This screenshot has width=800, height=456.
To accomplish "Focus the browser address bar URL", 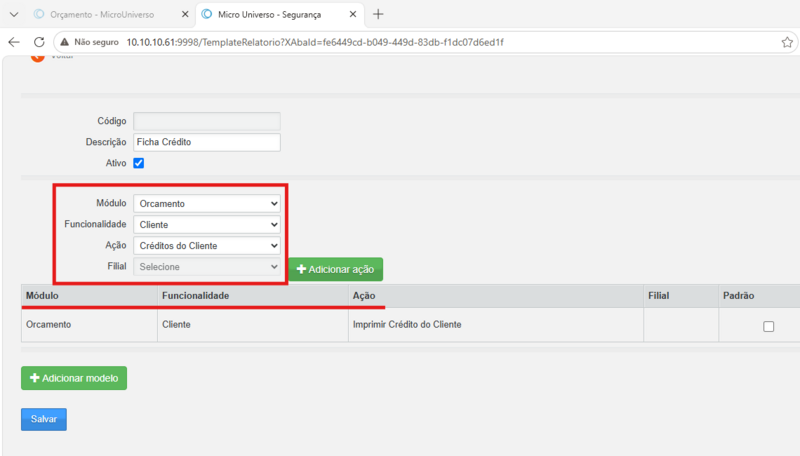I will pos(315,42).
